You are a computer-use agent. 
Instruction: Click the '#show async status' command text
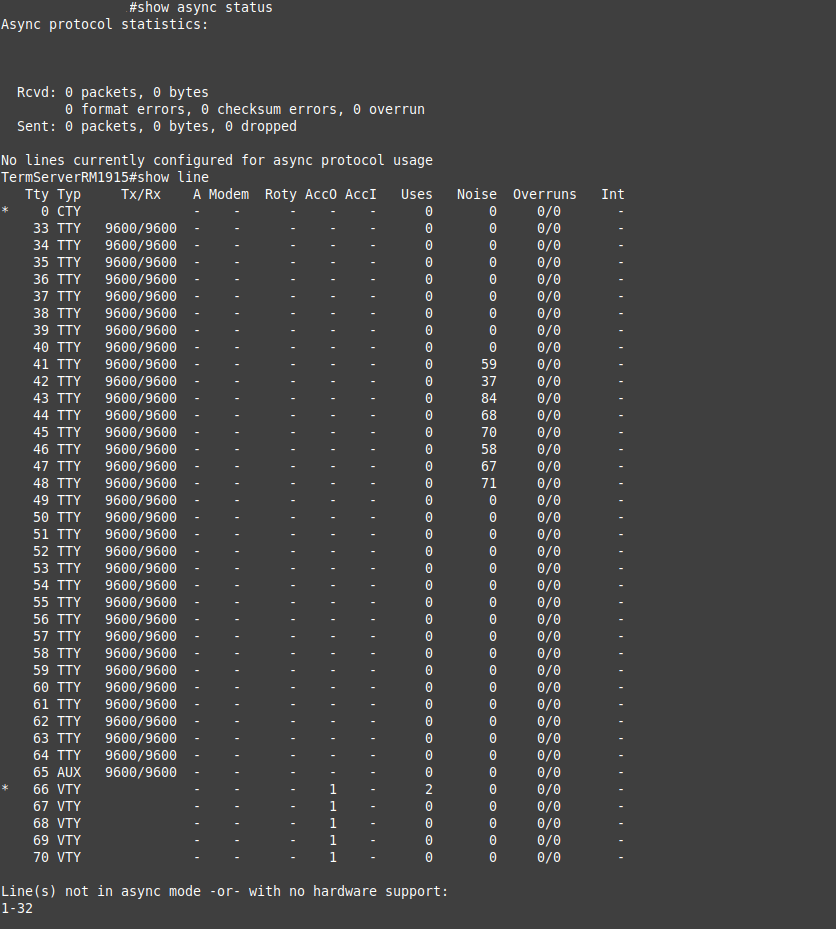[201, 8]
